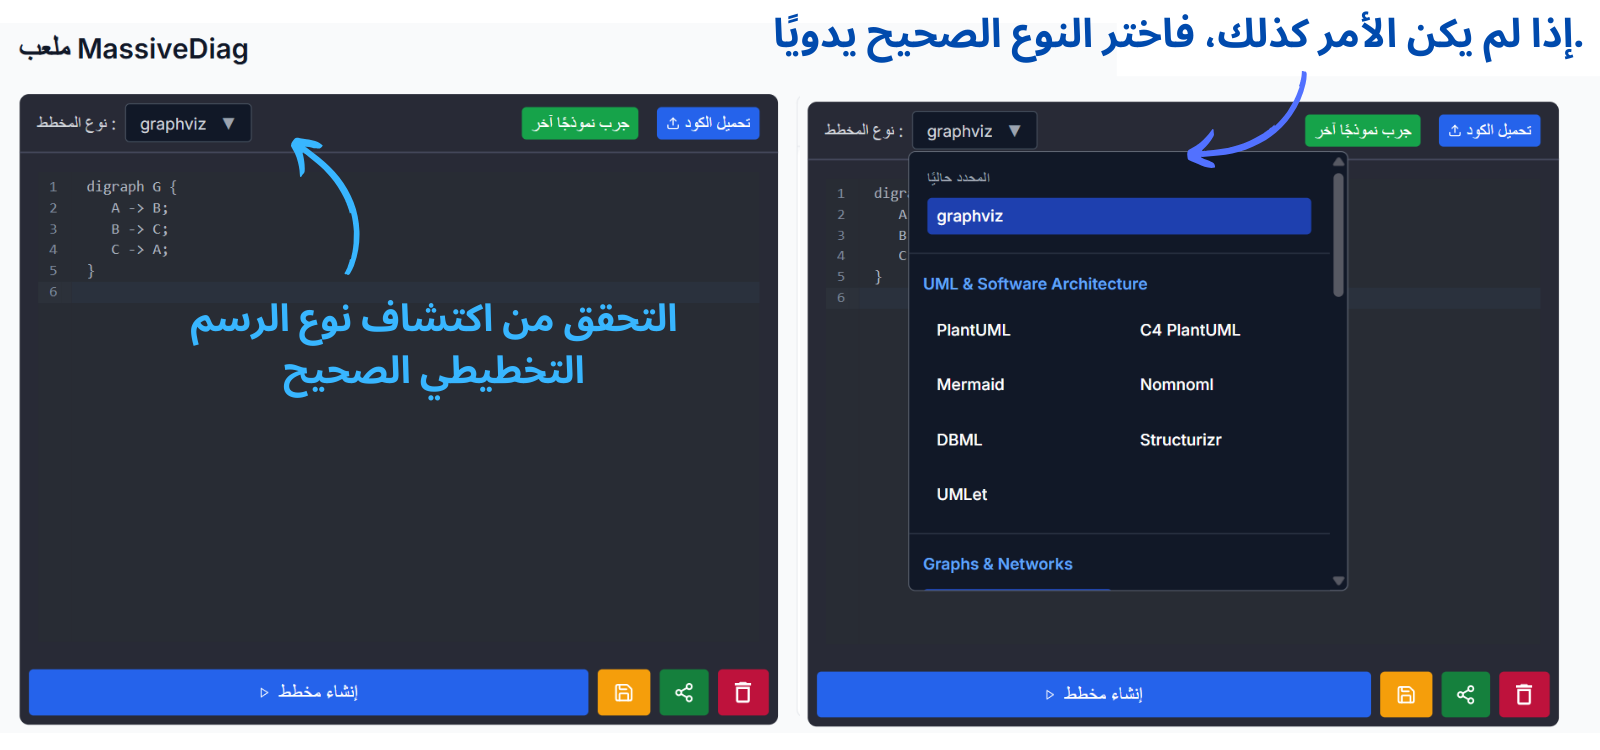
Task: Click play triangle icon on left إنشاء مخطط button
Action: [x=264, y=692]
